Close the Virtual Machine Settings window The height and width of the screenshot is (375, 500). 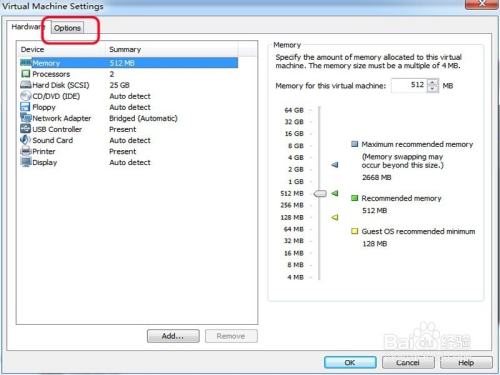click(481, 3)
